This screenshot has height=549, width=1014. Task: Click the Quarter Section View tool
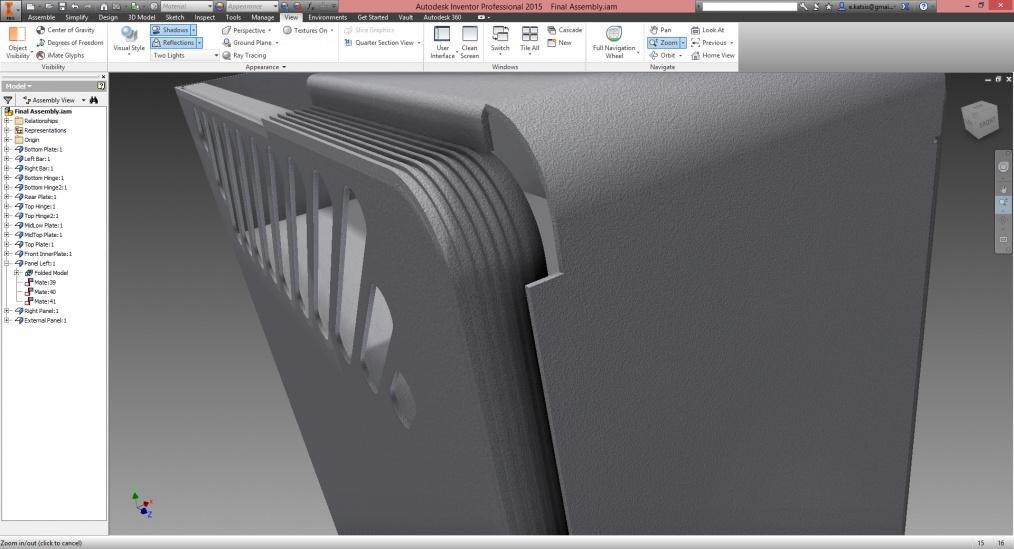coord(382,43)
